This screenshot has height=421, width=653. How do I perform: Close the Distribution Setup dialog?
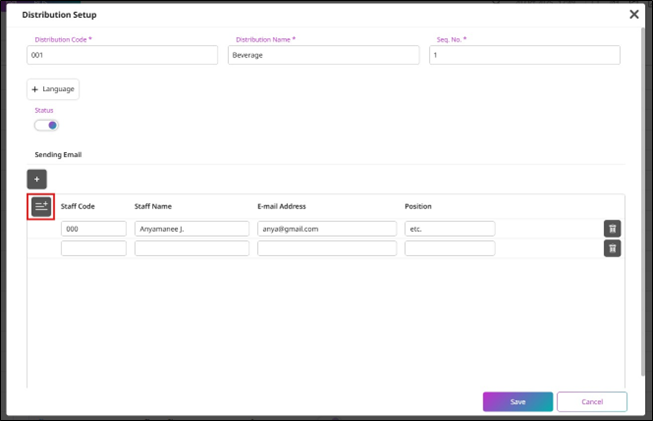coord(634,14)
